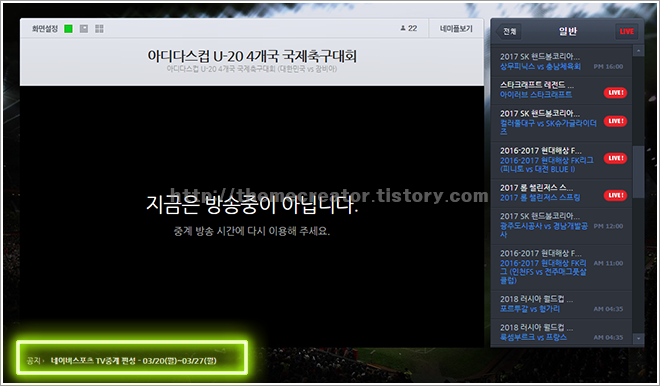Click the viewer count person icon
This screenshot has width=660, height=386.
[x=403, y=28]
